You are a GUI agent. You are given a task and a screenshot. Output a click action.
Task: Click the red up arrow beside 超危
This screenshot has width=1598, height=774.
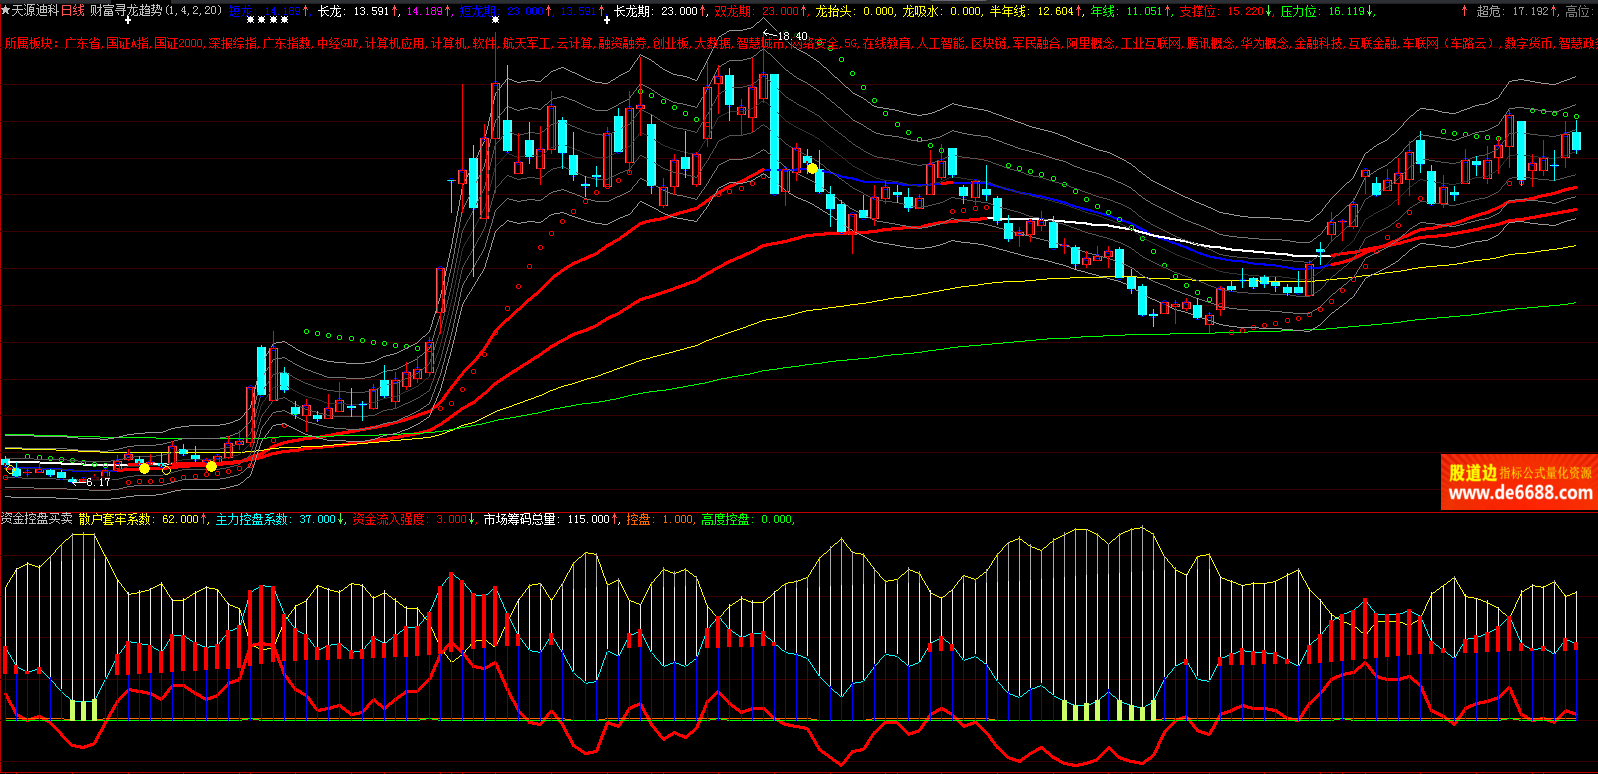pos(1464,11)
